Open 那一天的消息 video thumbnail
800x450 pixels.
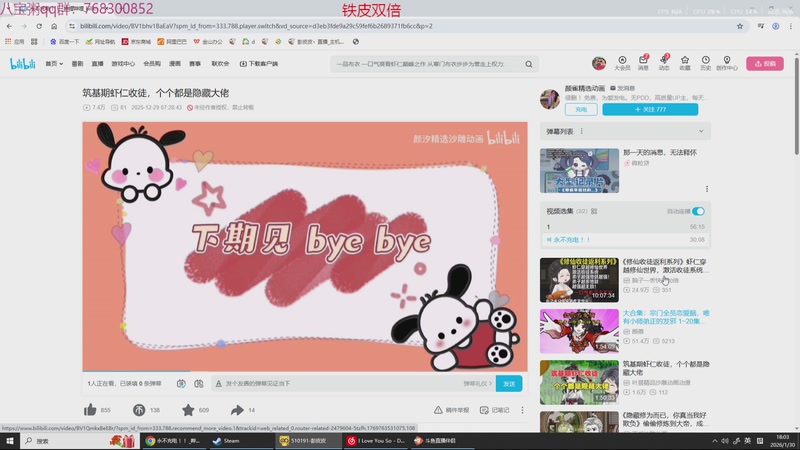click(580, 170)
